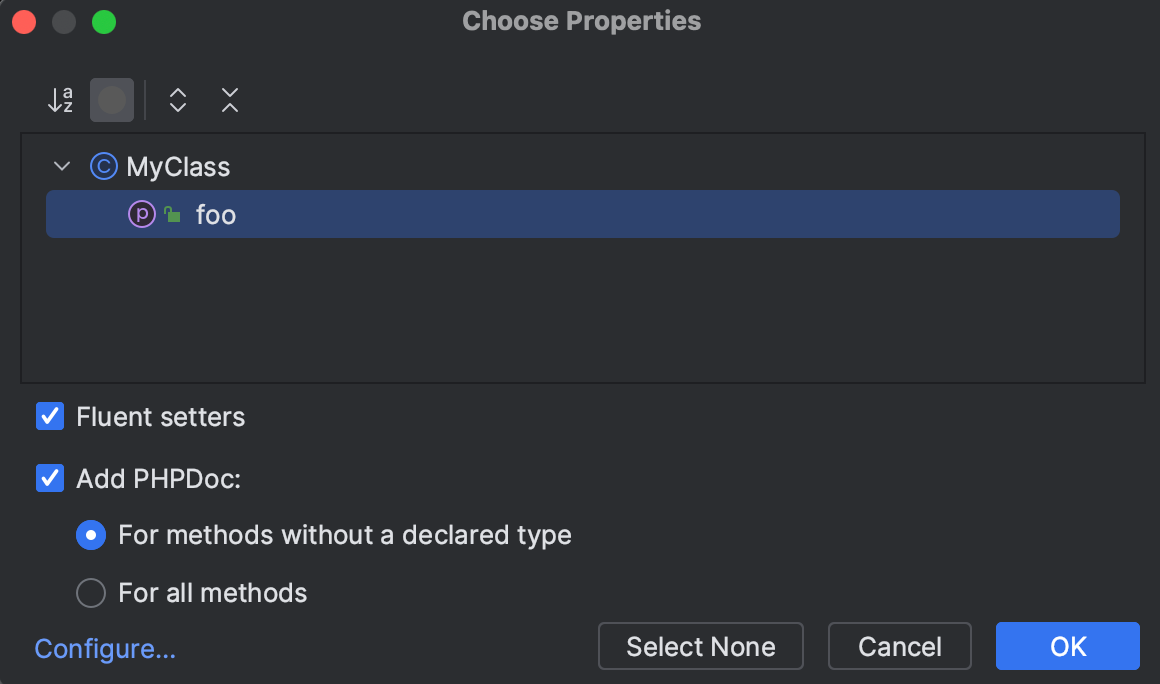
Task: Confirm the dialog with OK
Action: (1067, 646)
